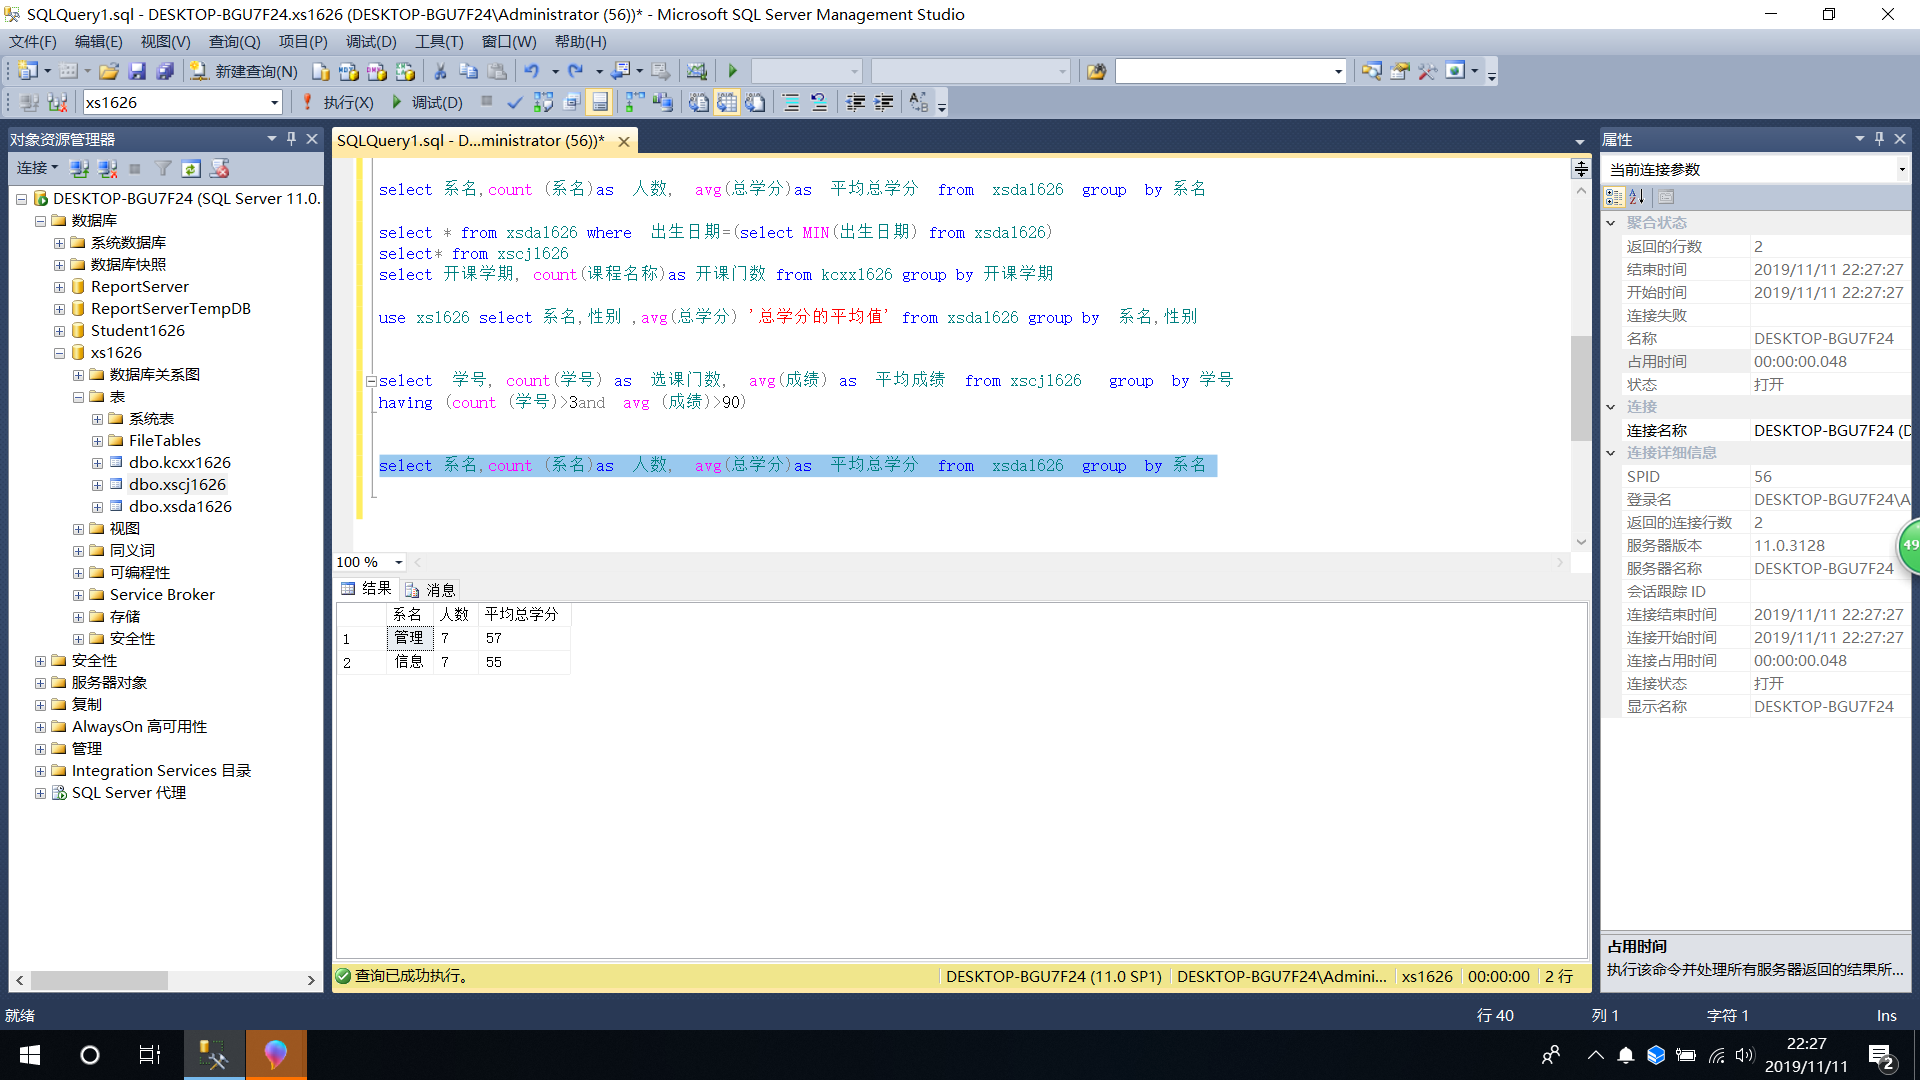
Task: Click the Save icon in toolbar
Action: (x=137, y=71)
